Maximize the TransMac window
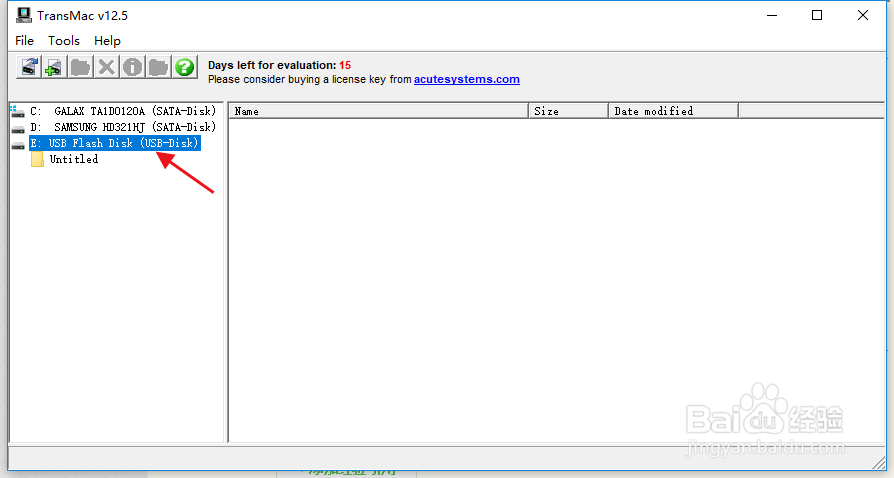894x478 pixels. click(817, 15)
